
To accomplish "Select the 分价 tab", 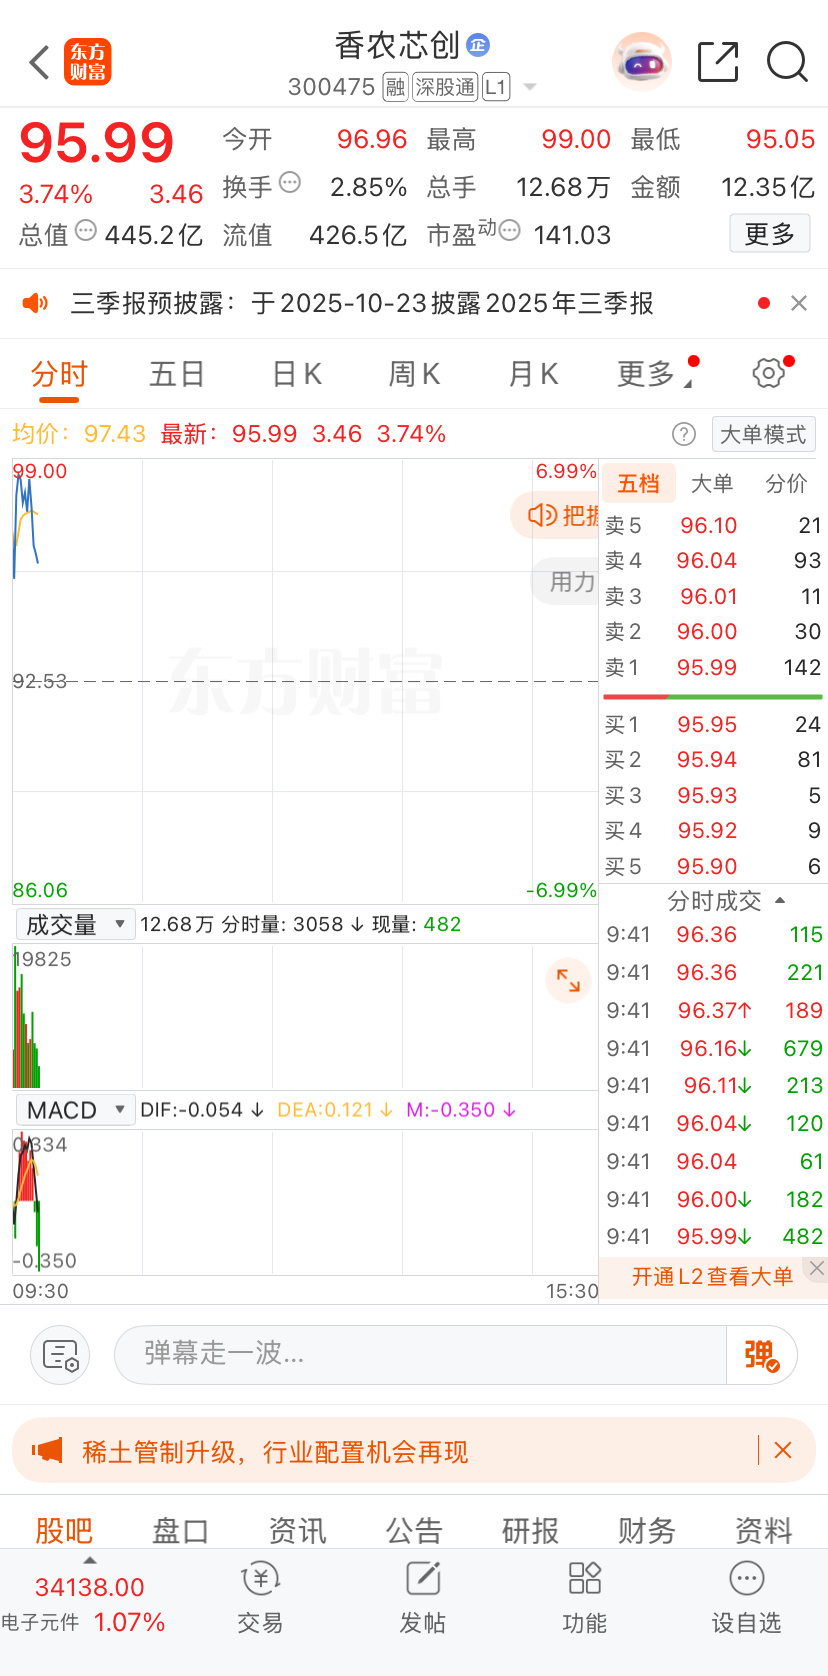I will pyautogui.click(x=786, y=484).
